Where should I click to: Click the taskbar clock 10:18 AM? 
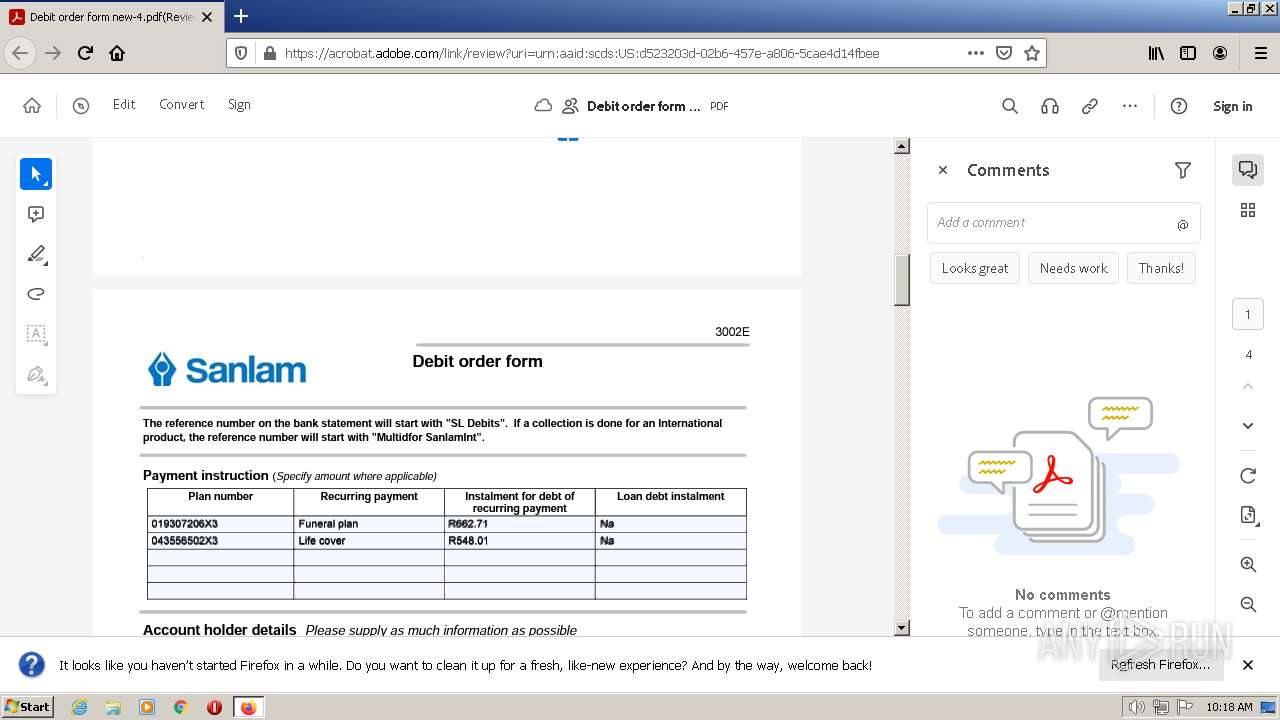[1229, 707]
